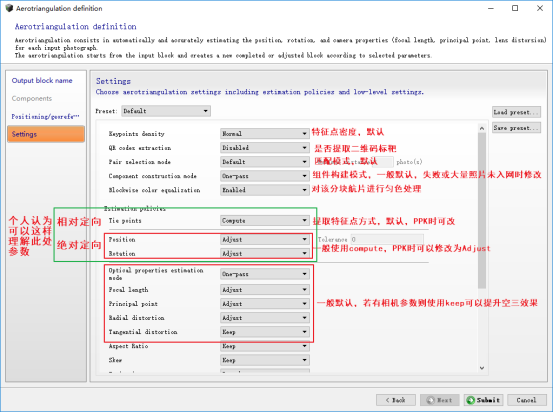Click the Cancel button

point(526,400)
